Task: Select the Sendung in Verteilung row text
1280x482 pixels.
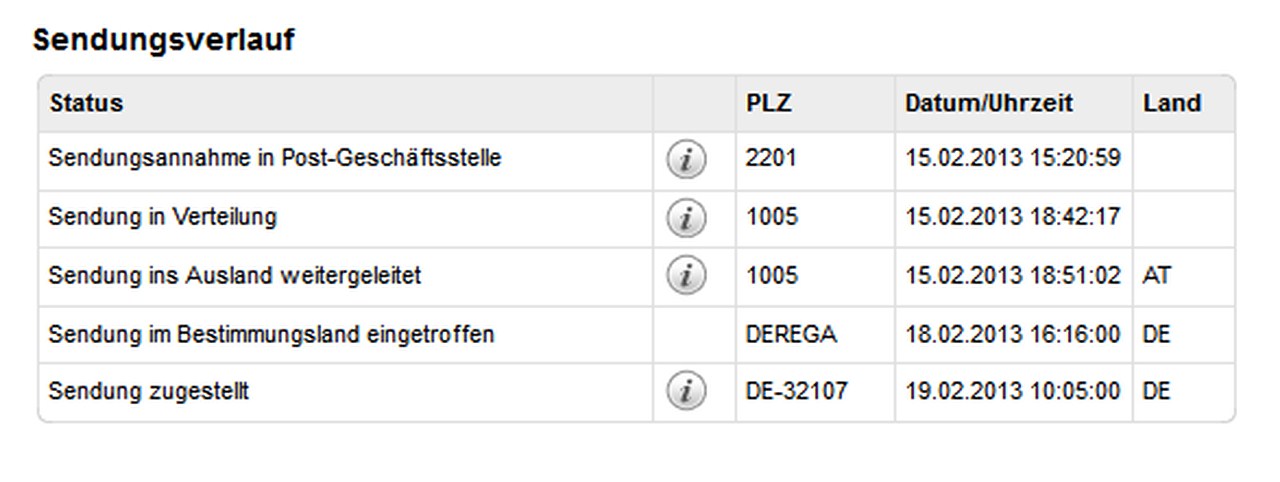Action: click(162, 216)
